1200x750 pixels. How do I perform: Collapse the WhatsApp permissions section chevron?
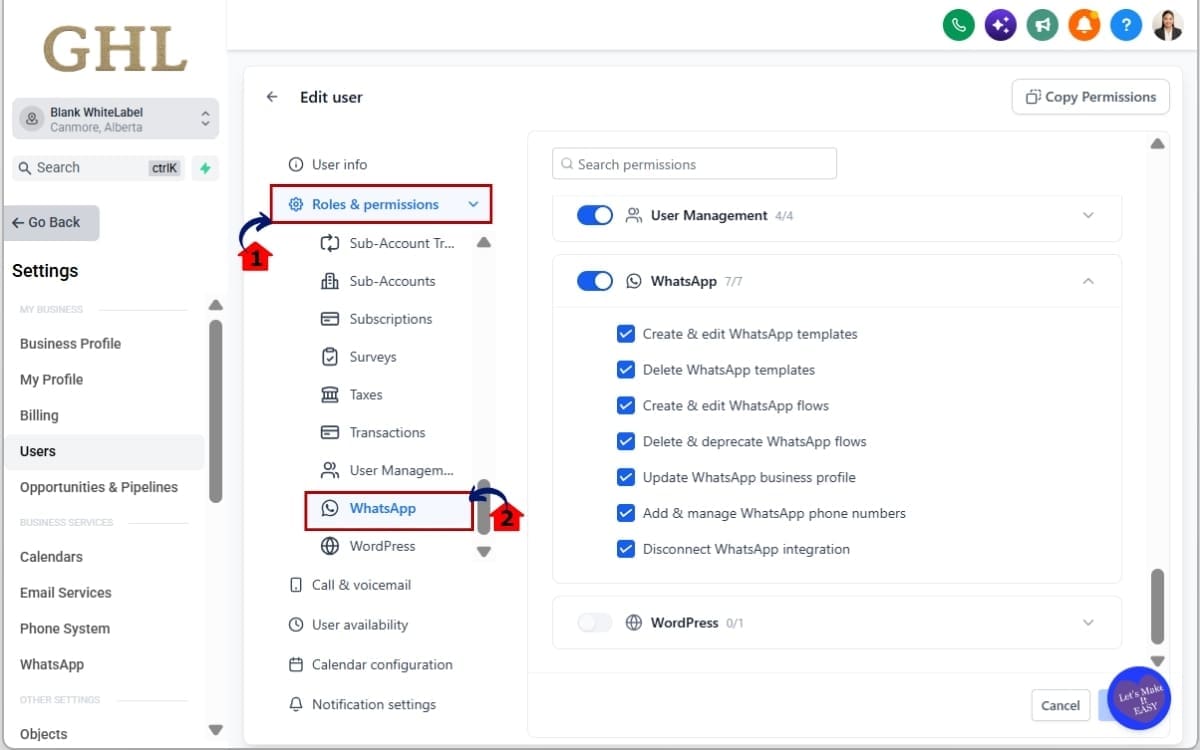[1088, 281]
